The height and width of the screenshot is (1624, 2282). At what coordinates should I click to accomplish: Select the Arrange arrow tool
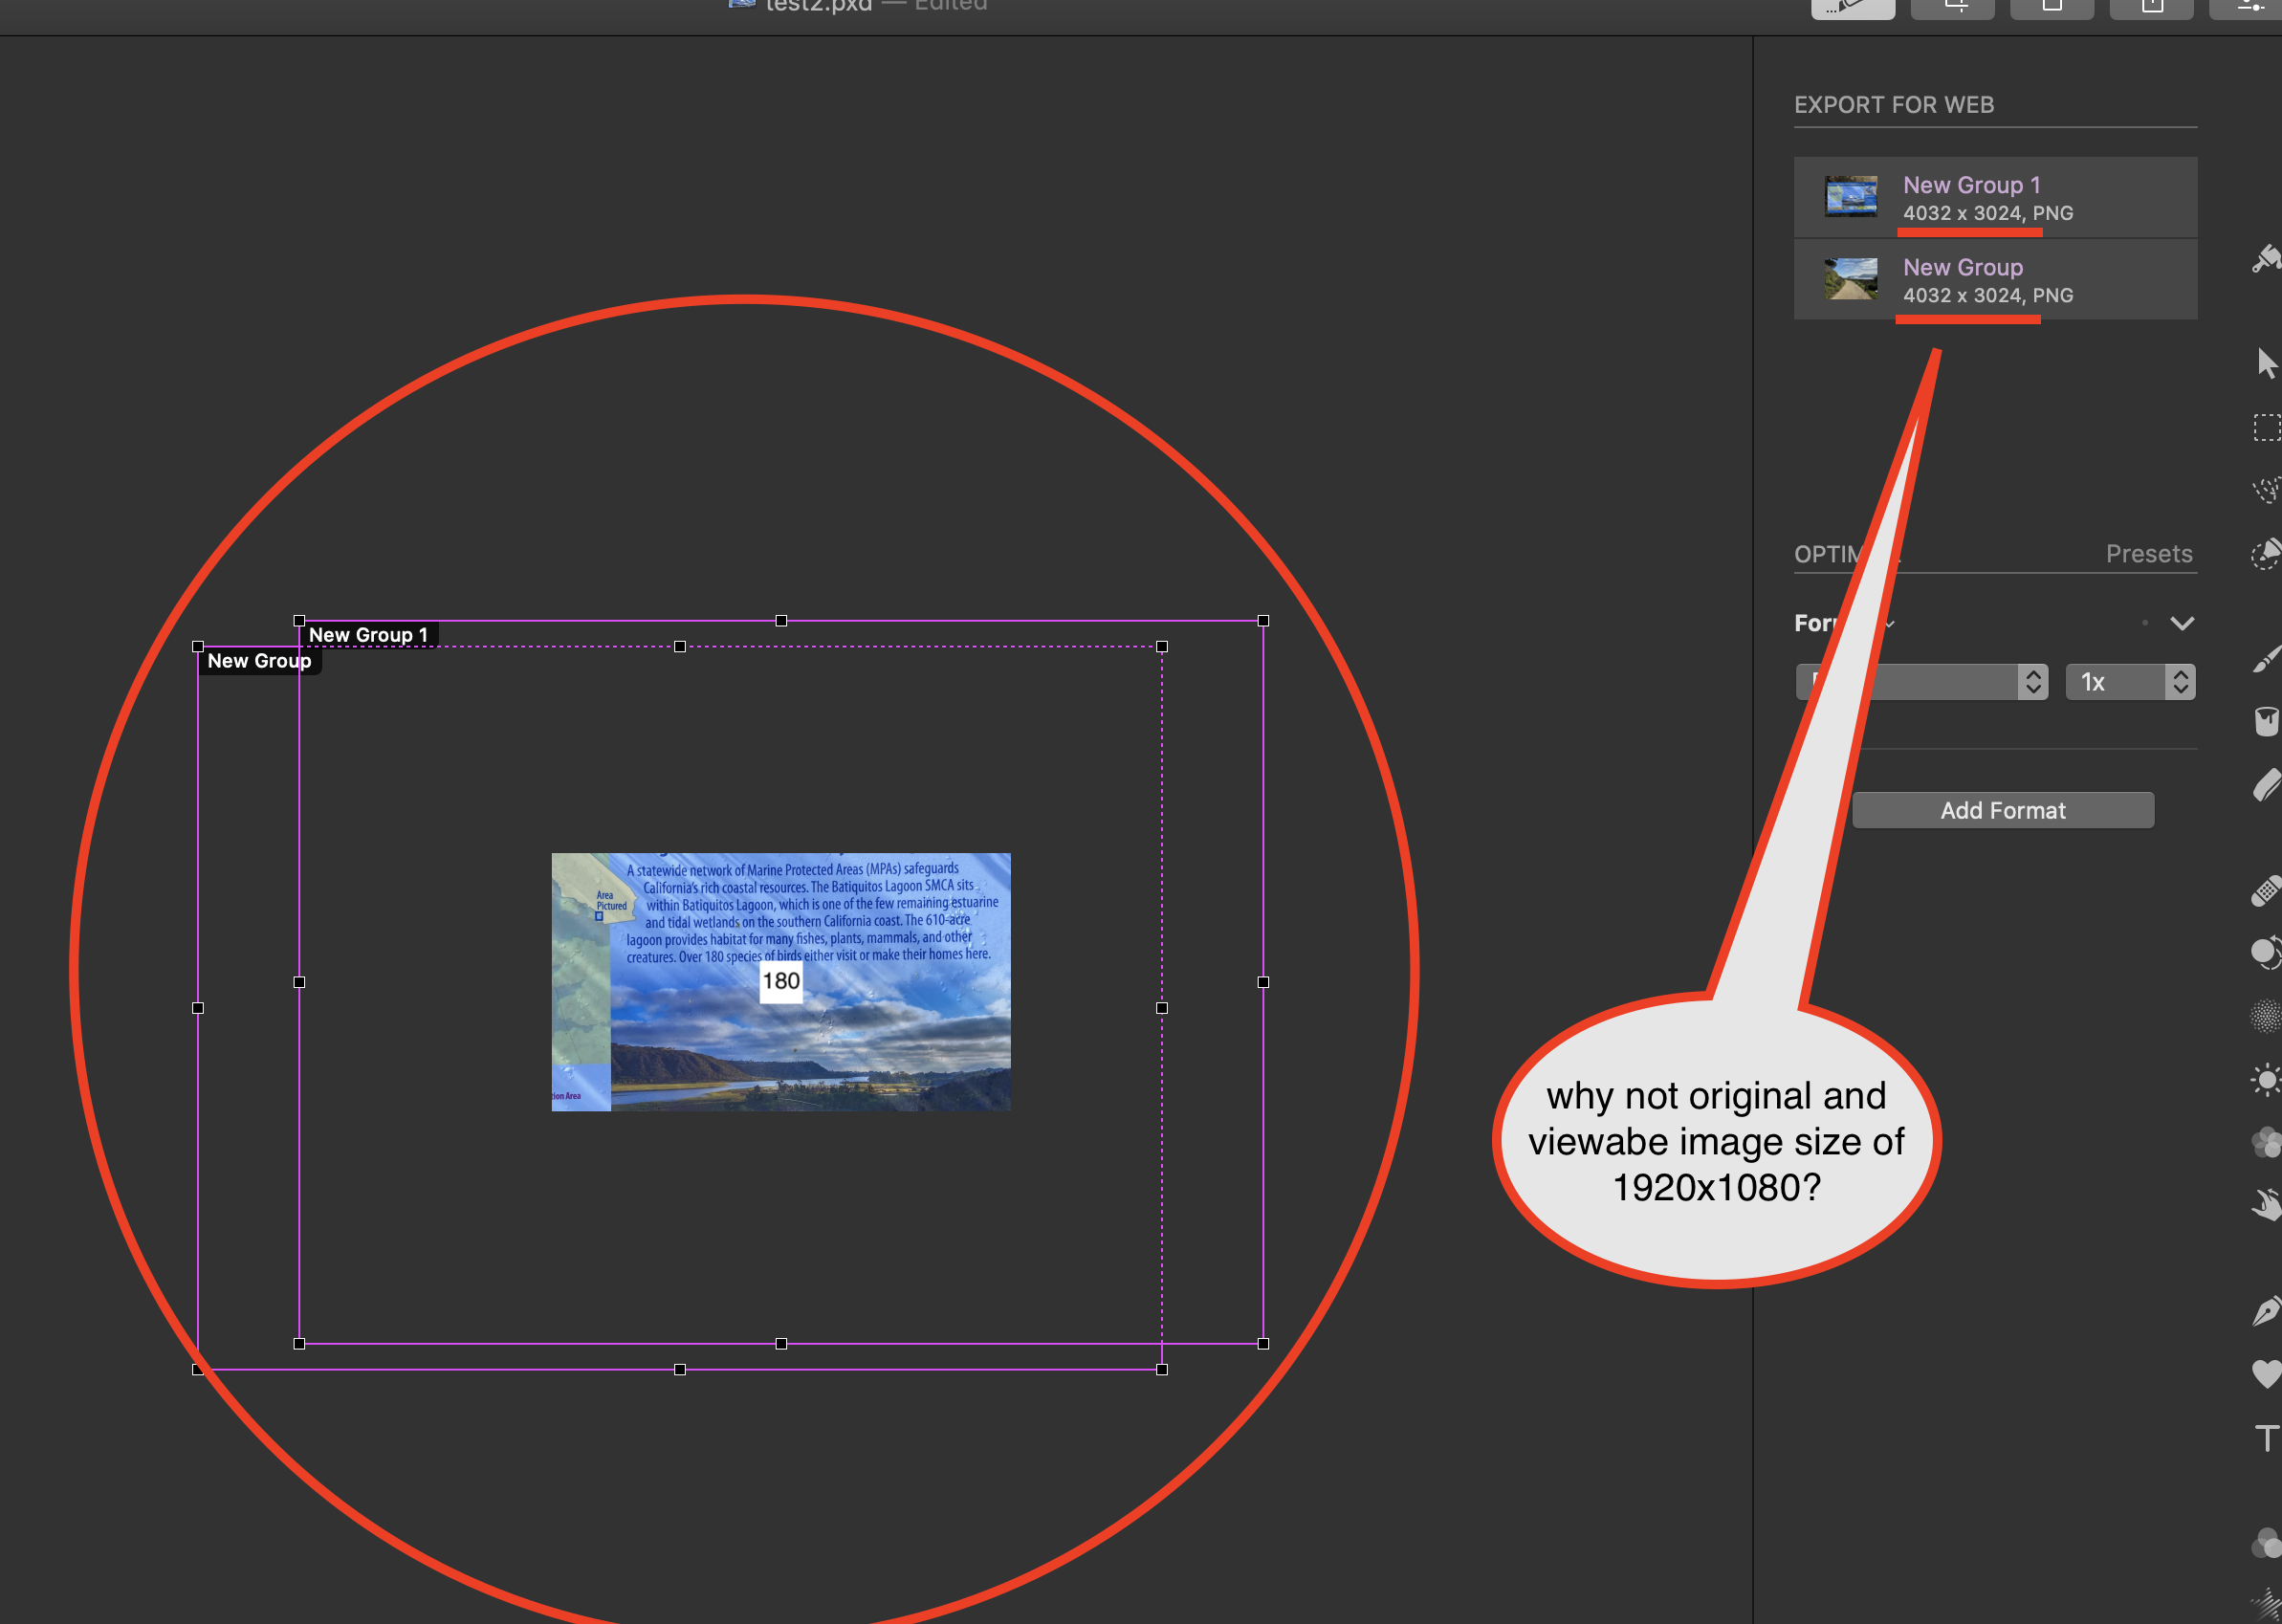[x=2267, y=363]
